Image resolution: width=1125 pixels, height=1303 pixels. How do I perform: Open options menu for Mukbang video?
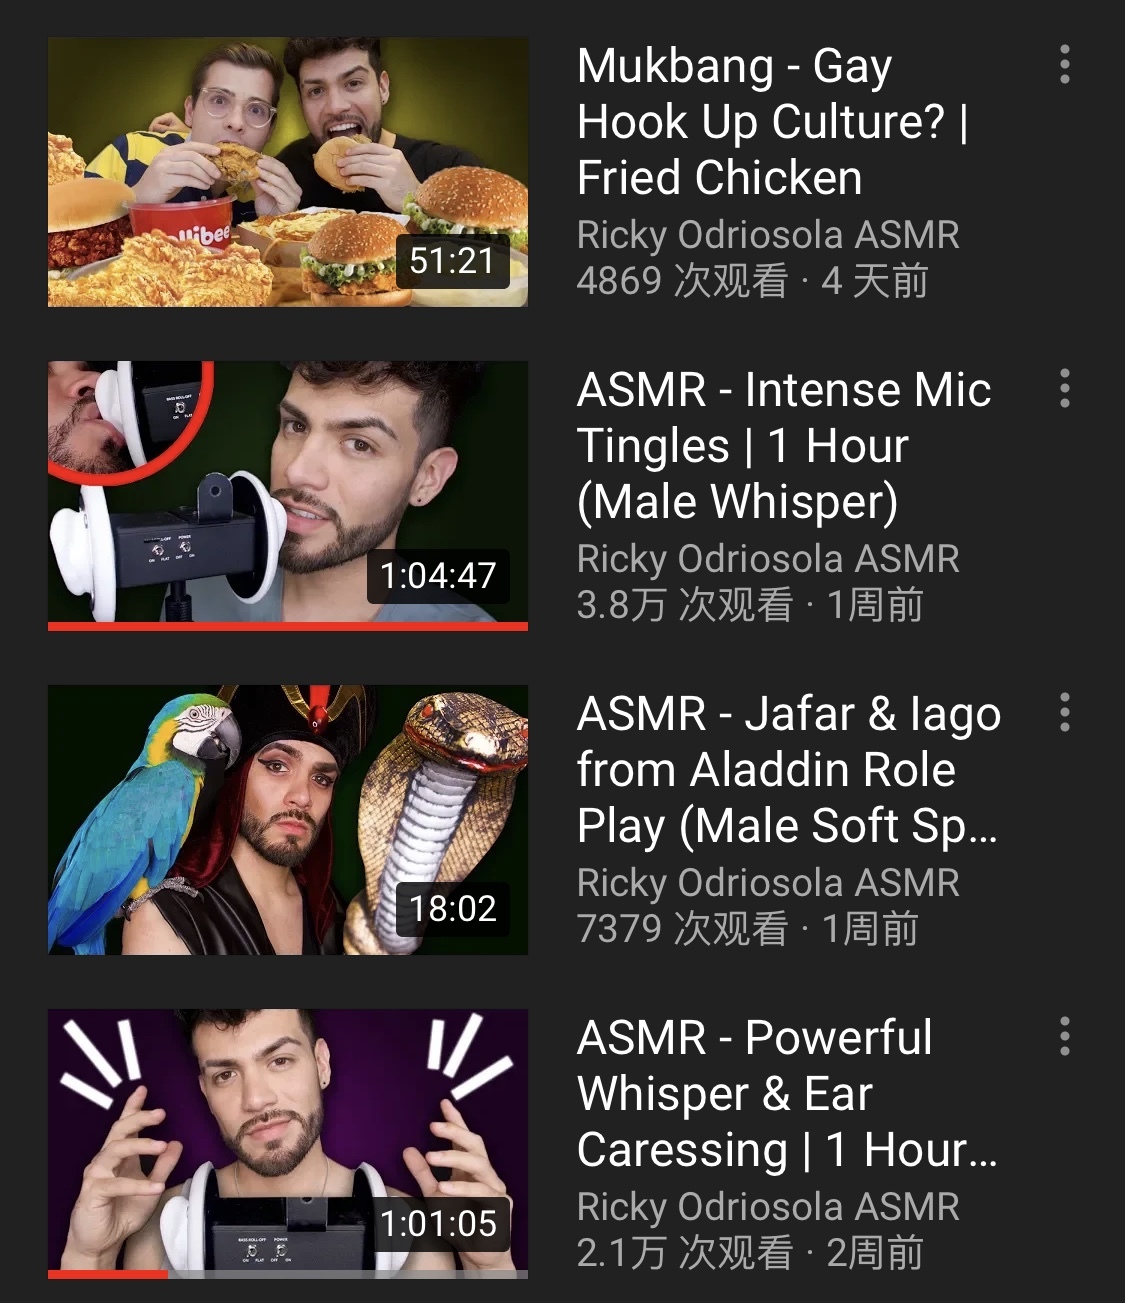tap(1065, 64)
